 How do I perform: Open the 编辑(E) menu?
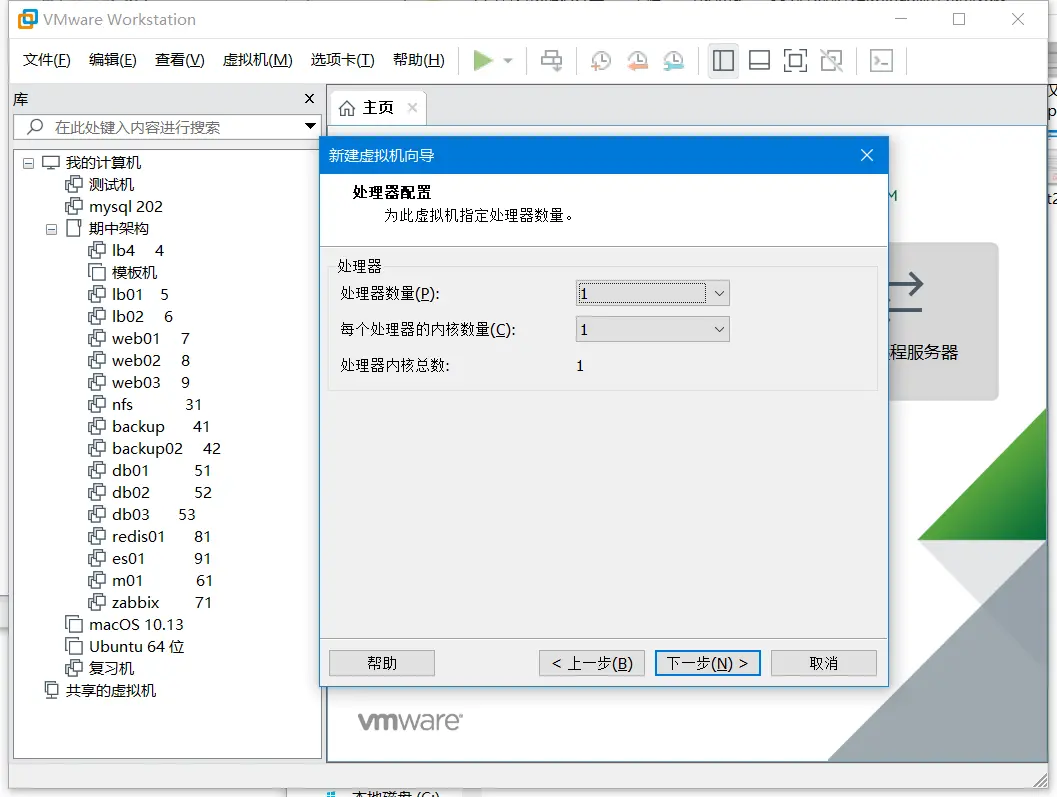pos(113,60)
